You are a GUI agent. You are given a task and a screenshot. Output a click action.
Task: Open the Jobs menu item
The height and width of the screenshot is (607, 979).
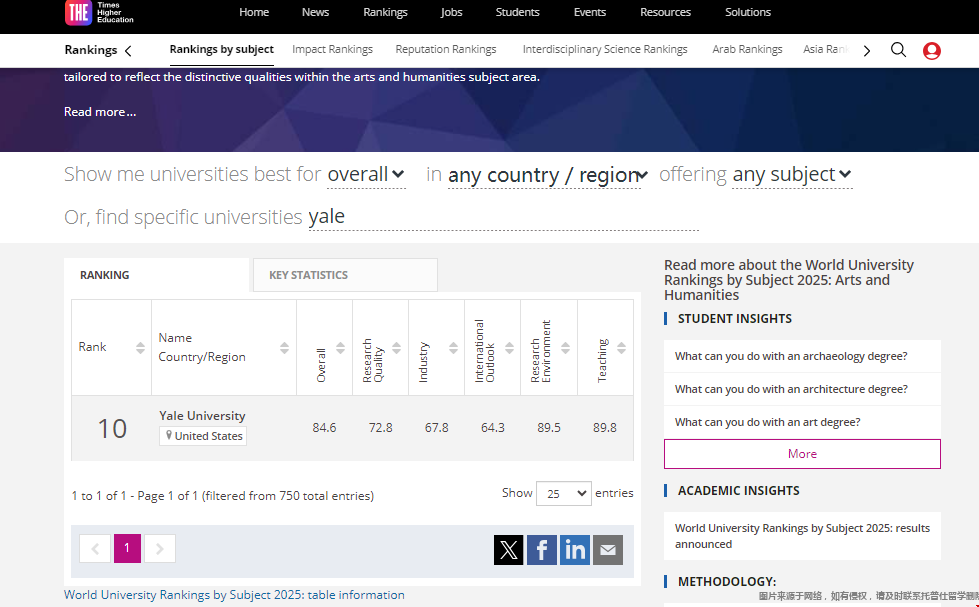(x=451, y=12)
